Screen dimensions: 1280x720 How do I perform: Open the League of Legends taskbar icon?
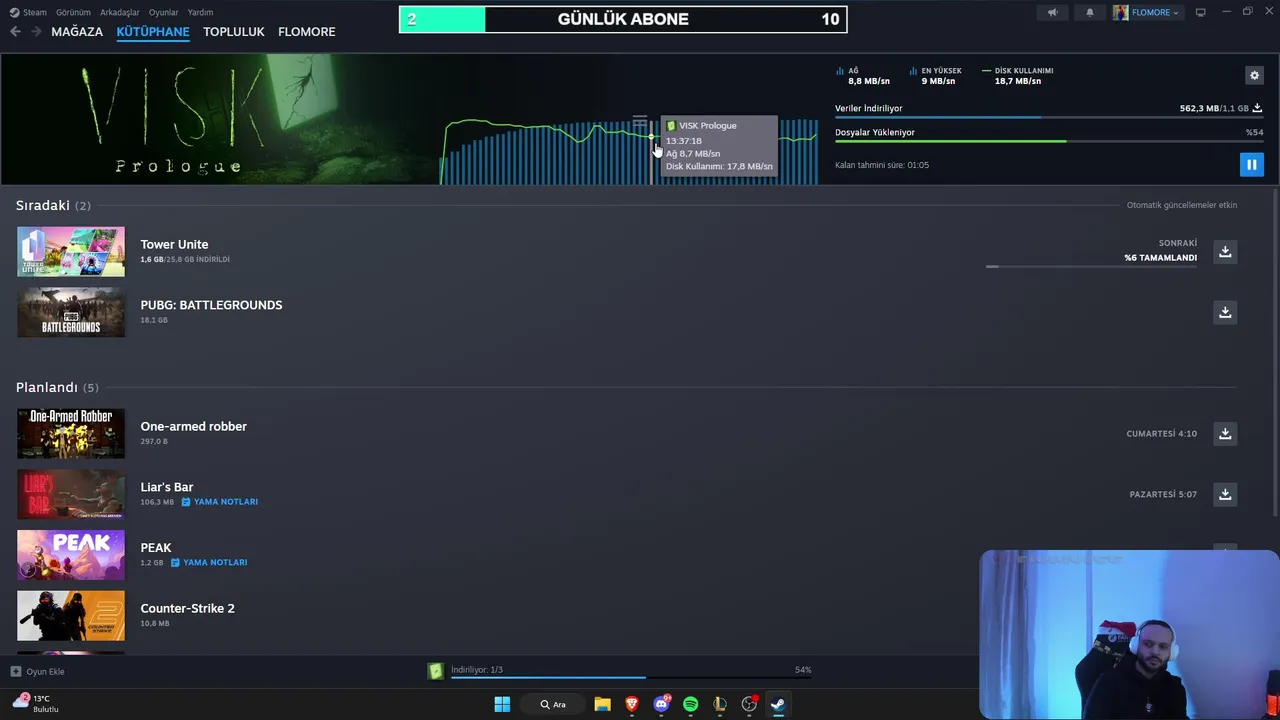coord(720,704)
